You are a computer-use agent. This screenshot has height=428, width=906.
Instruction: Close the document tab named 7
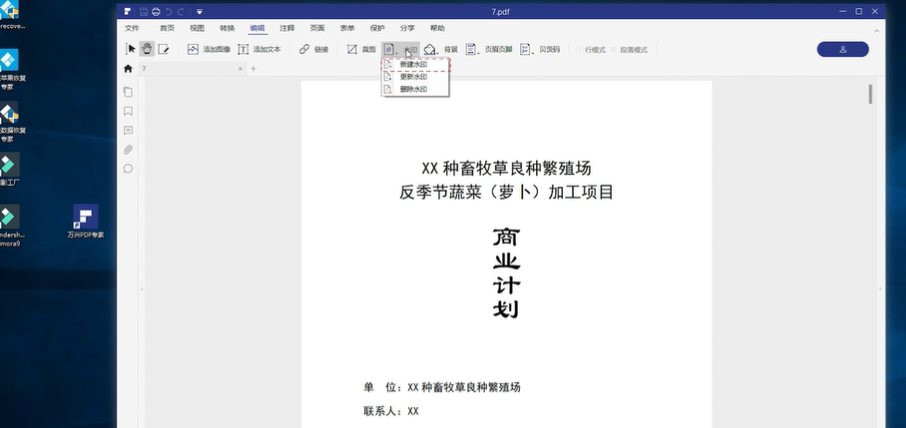coord(240,69)
